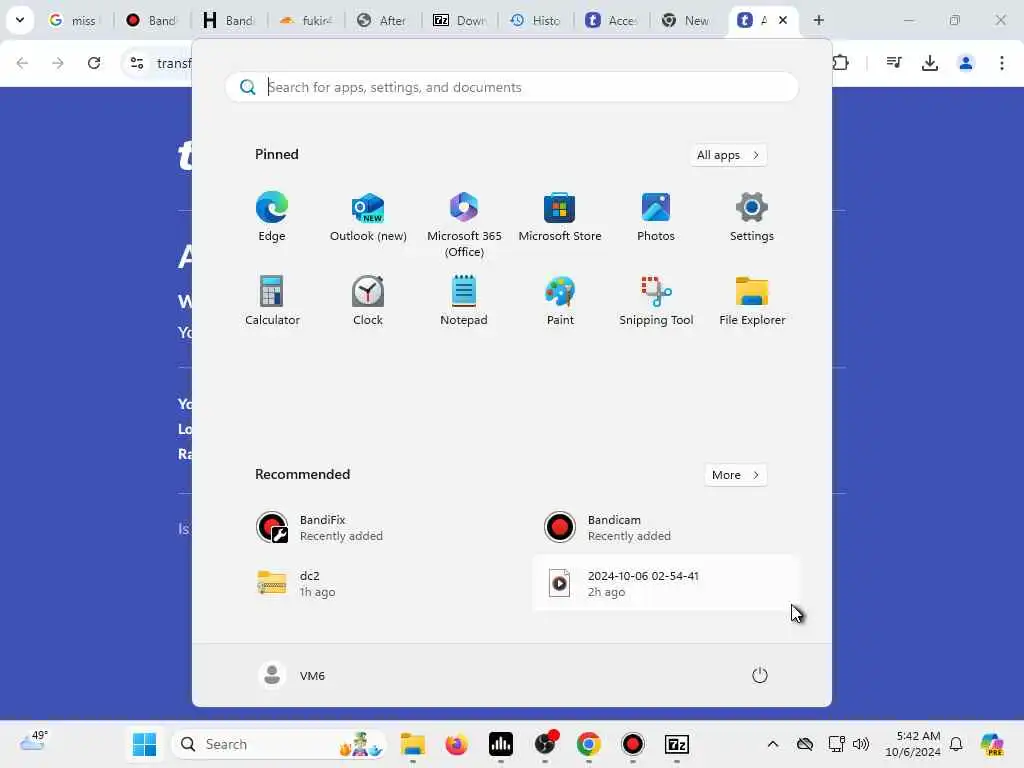Open Settings gear in Pinned
This screenshot has height=768, width=1024.
click(752, 217)
